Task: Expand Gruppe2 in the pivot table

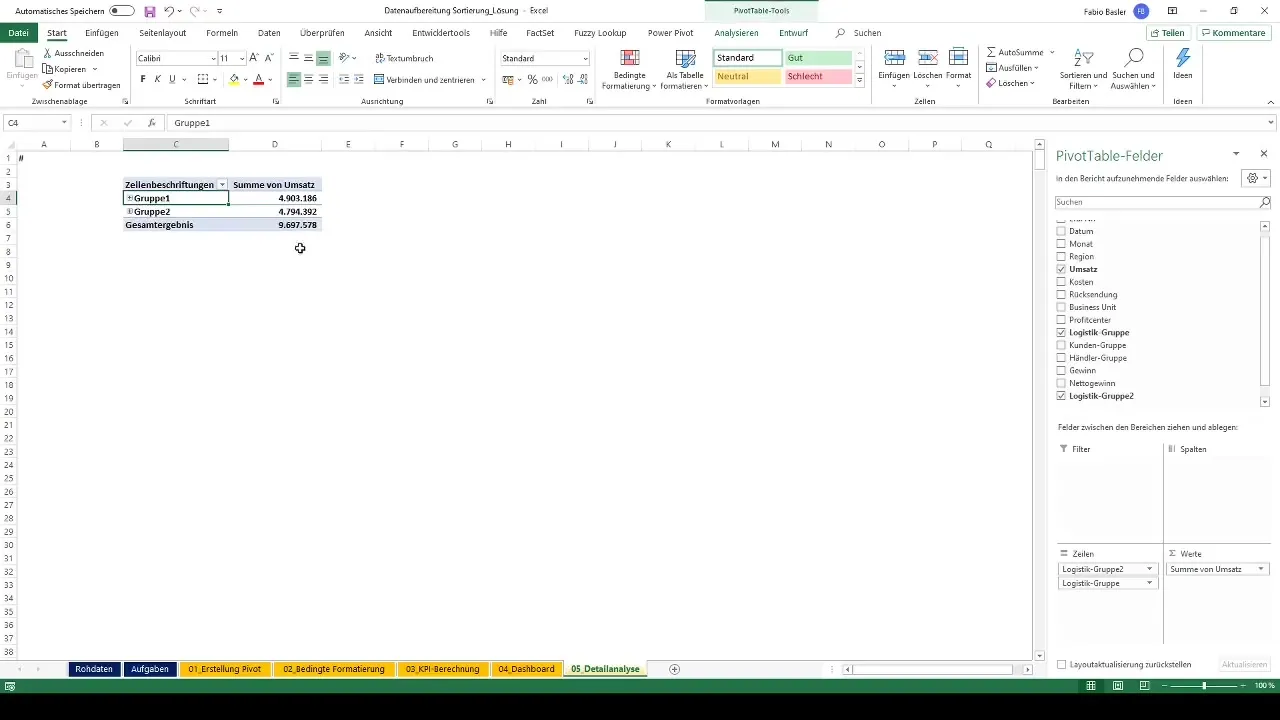Action: [130, 212]
